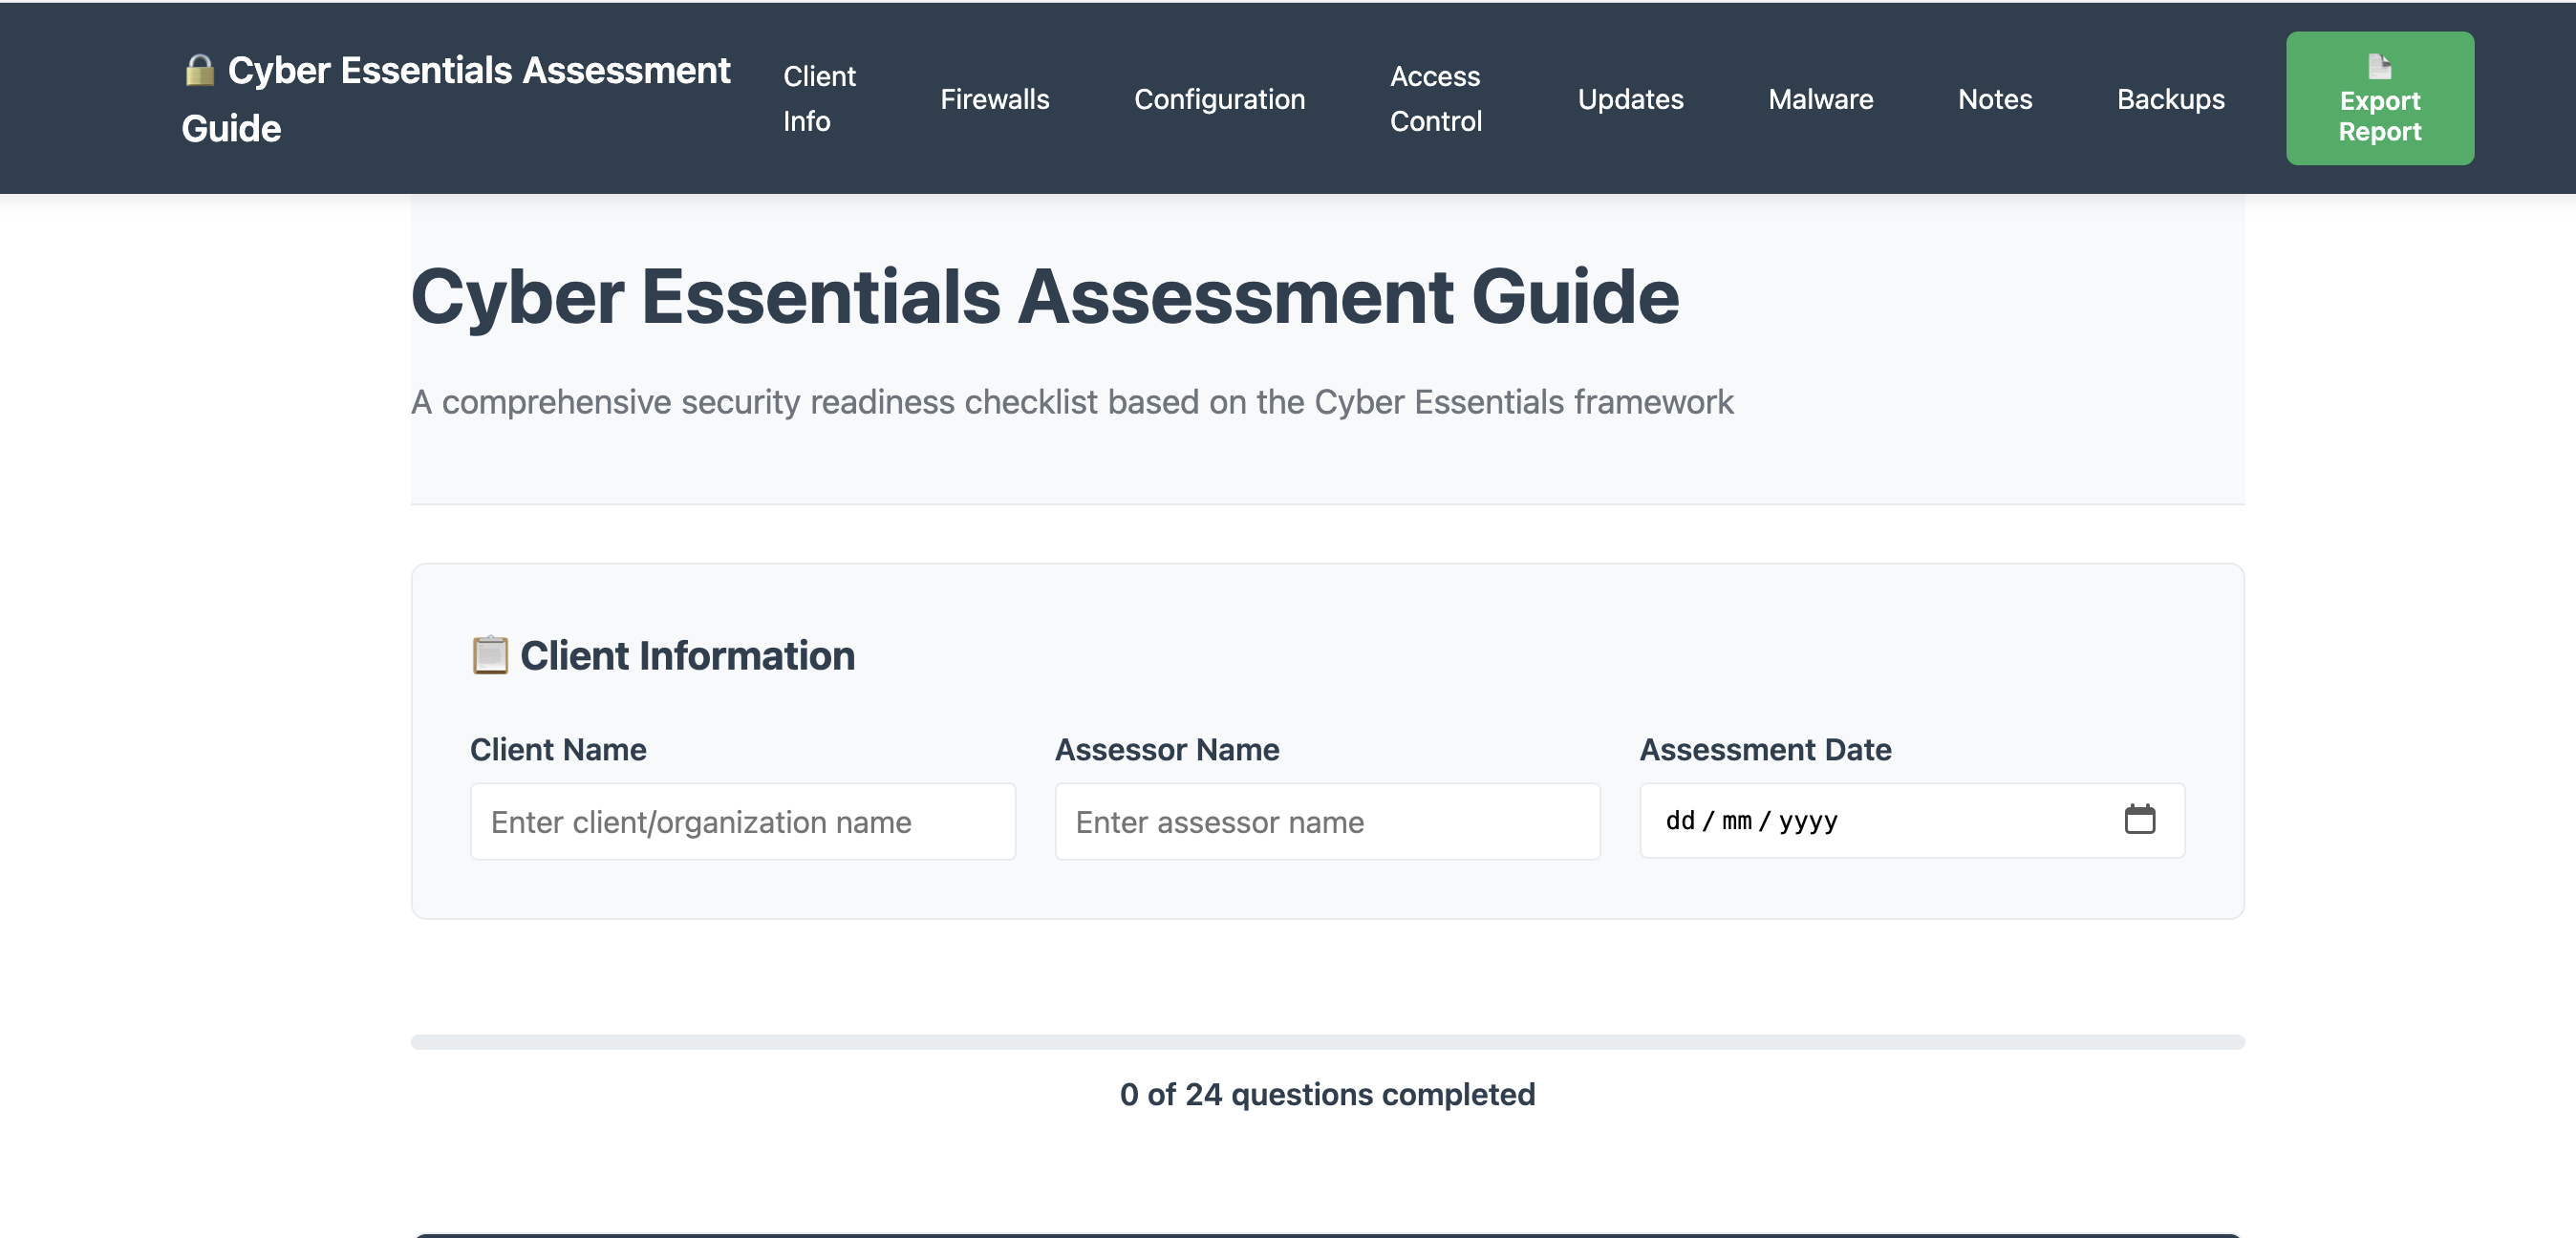Select the Updates navigation item
This screenshot has height=1238, width=2576.
tap(1630, 99)
